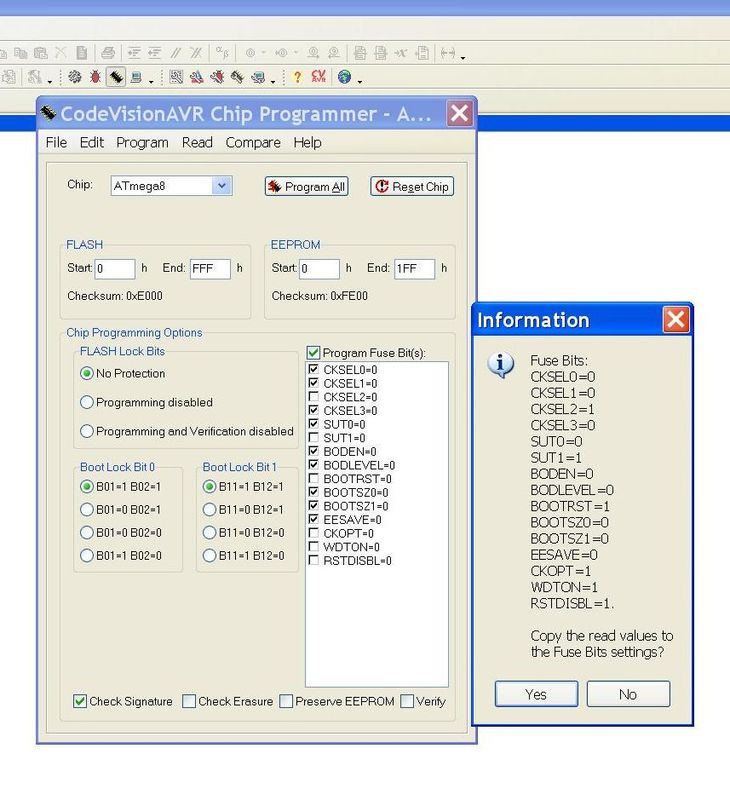
Task: Click the uncomment lines crossed-slash icon
Action: coord(196,53)
